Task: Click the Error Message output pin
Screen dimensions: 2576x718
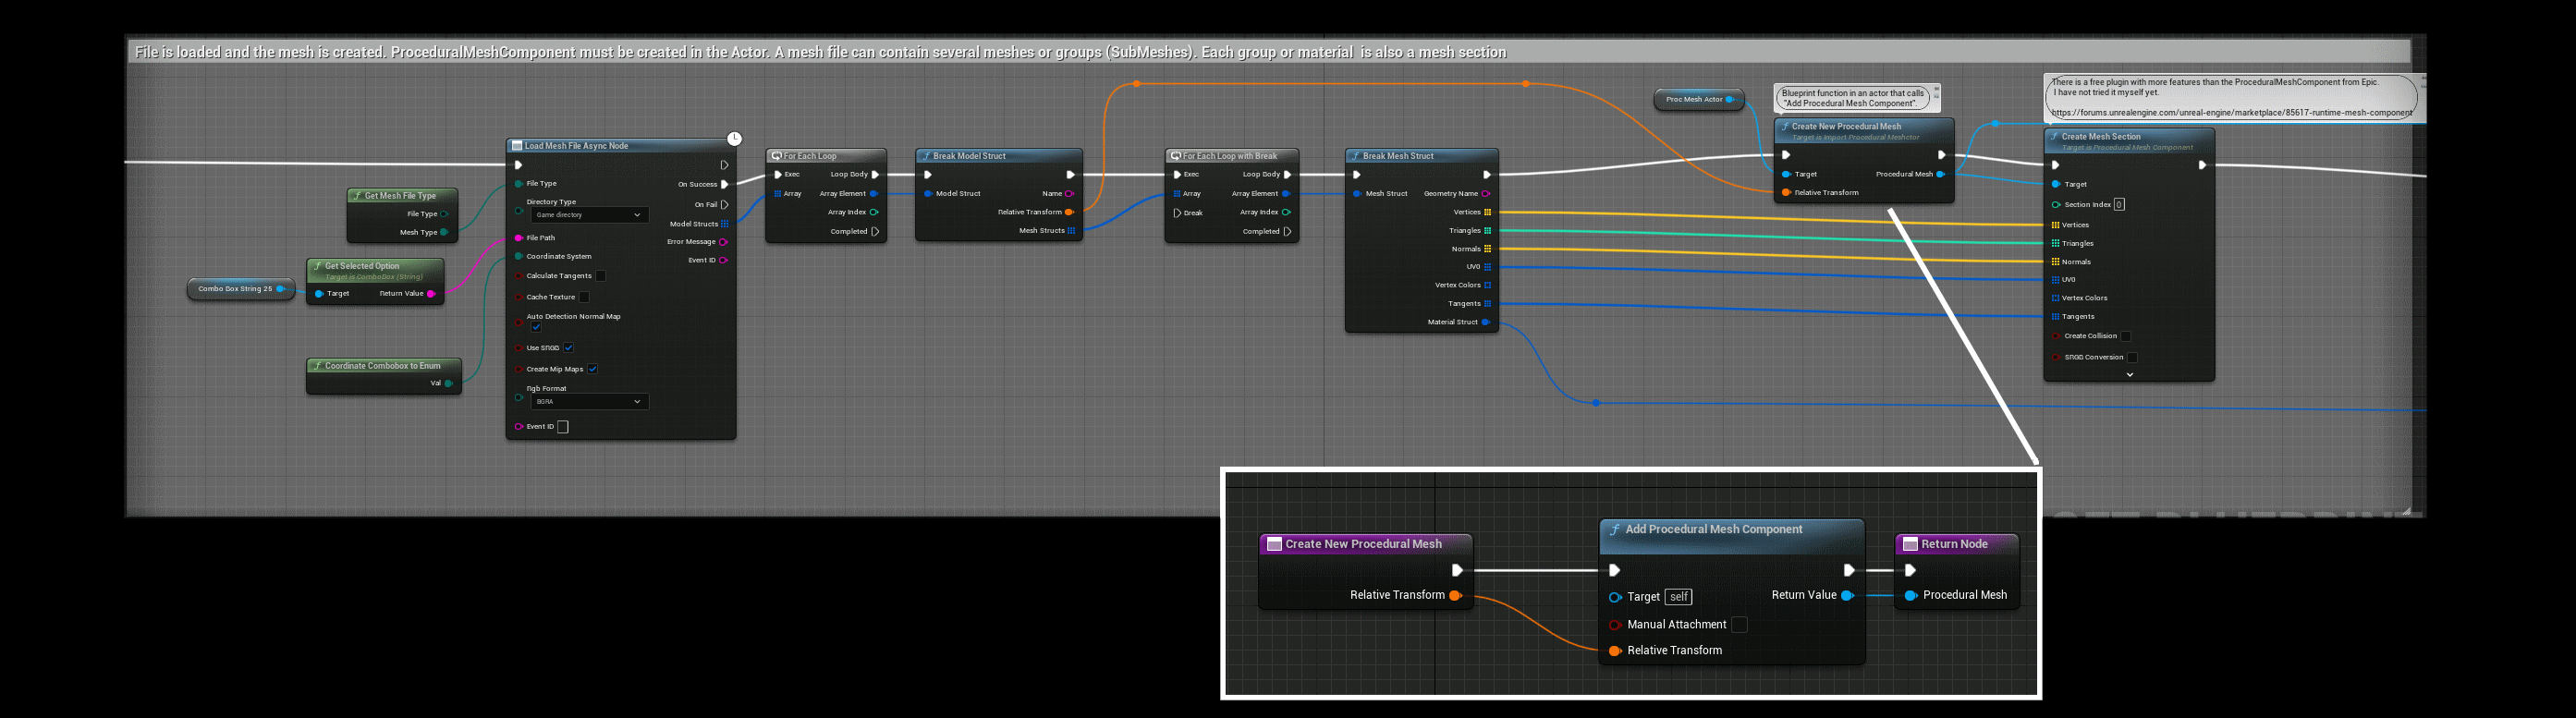Action: tap(723, 242)
